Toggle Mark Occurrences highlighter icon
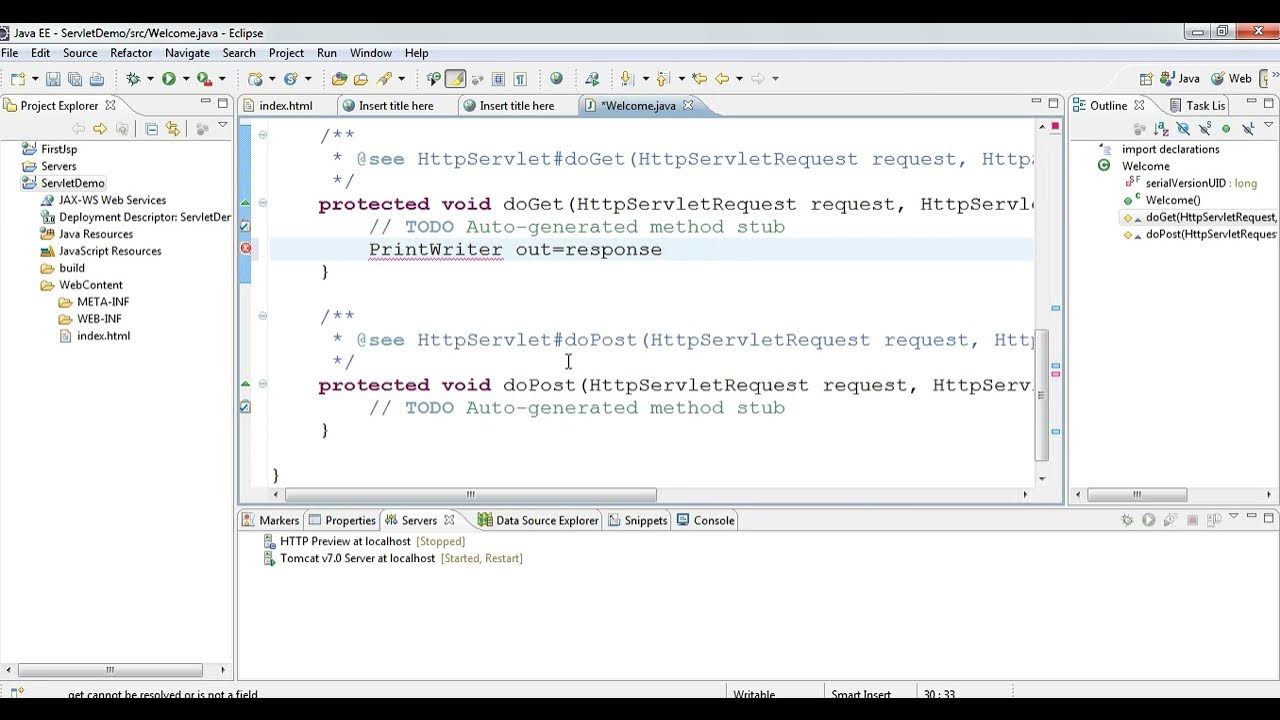The height and width of the screenshot is (720, 1280). coord(455,78)
